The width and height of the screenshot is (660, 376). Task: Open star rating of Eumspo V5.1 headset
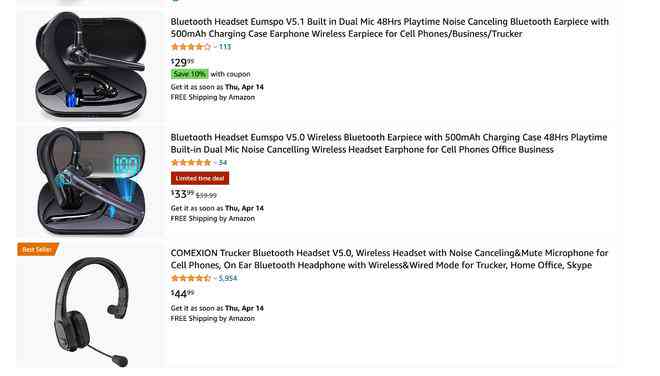coord(191,47)
